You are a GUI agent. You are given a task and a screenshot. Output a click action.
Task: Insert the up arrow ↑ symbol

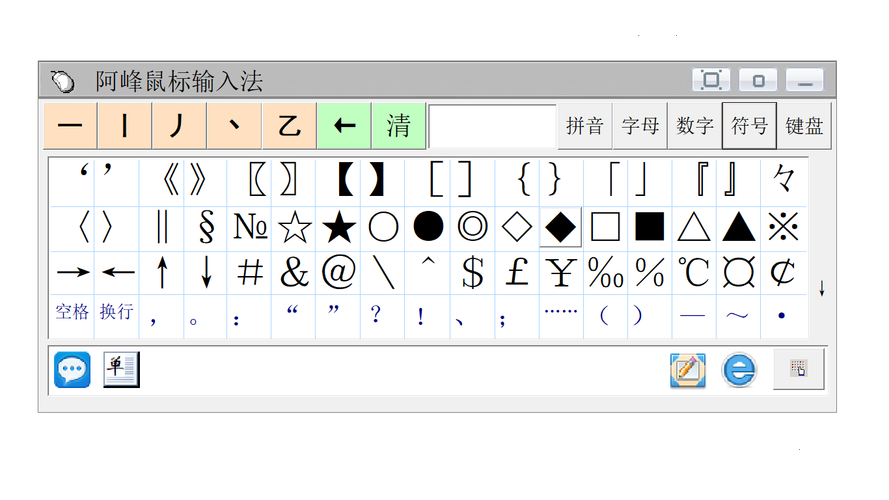[162, 273]
